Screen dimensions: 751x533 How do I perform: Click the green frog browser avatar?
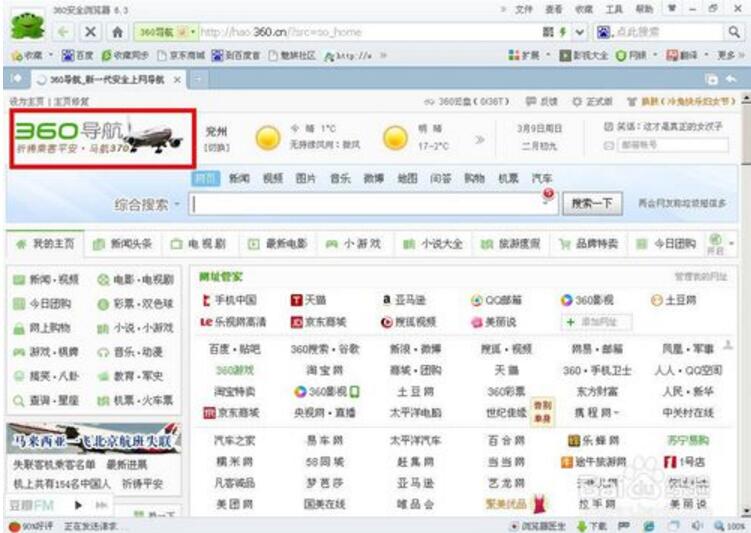point(28,25)
